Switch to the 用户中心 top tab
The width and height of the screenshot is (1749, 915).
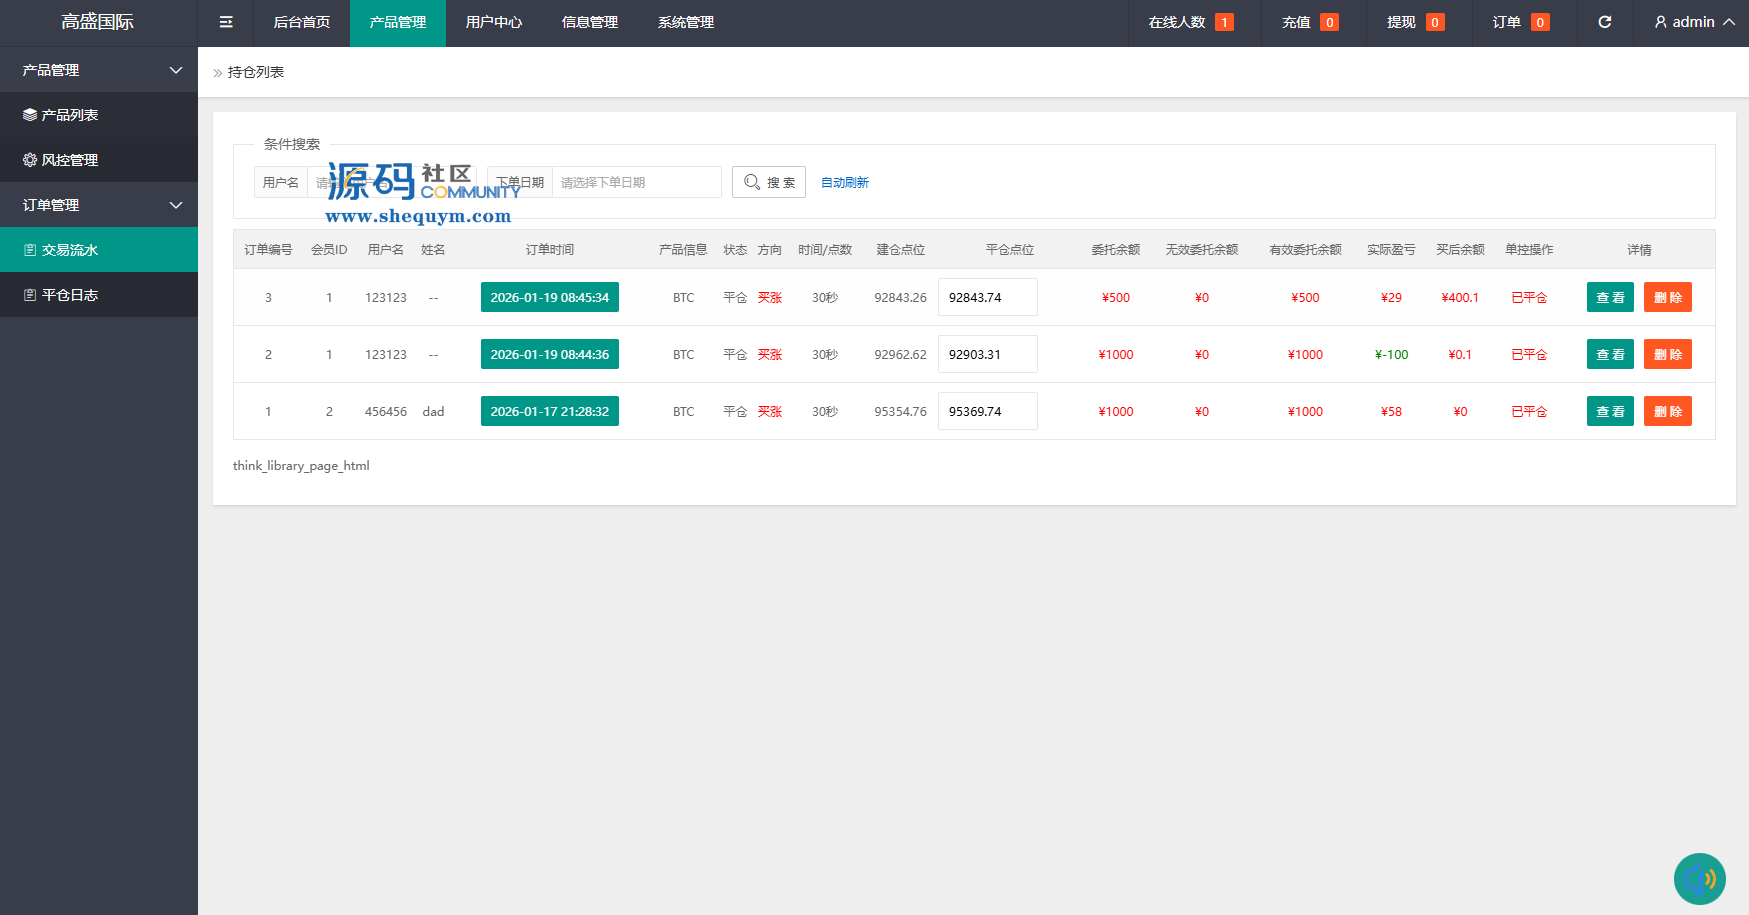click(494, 22)
